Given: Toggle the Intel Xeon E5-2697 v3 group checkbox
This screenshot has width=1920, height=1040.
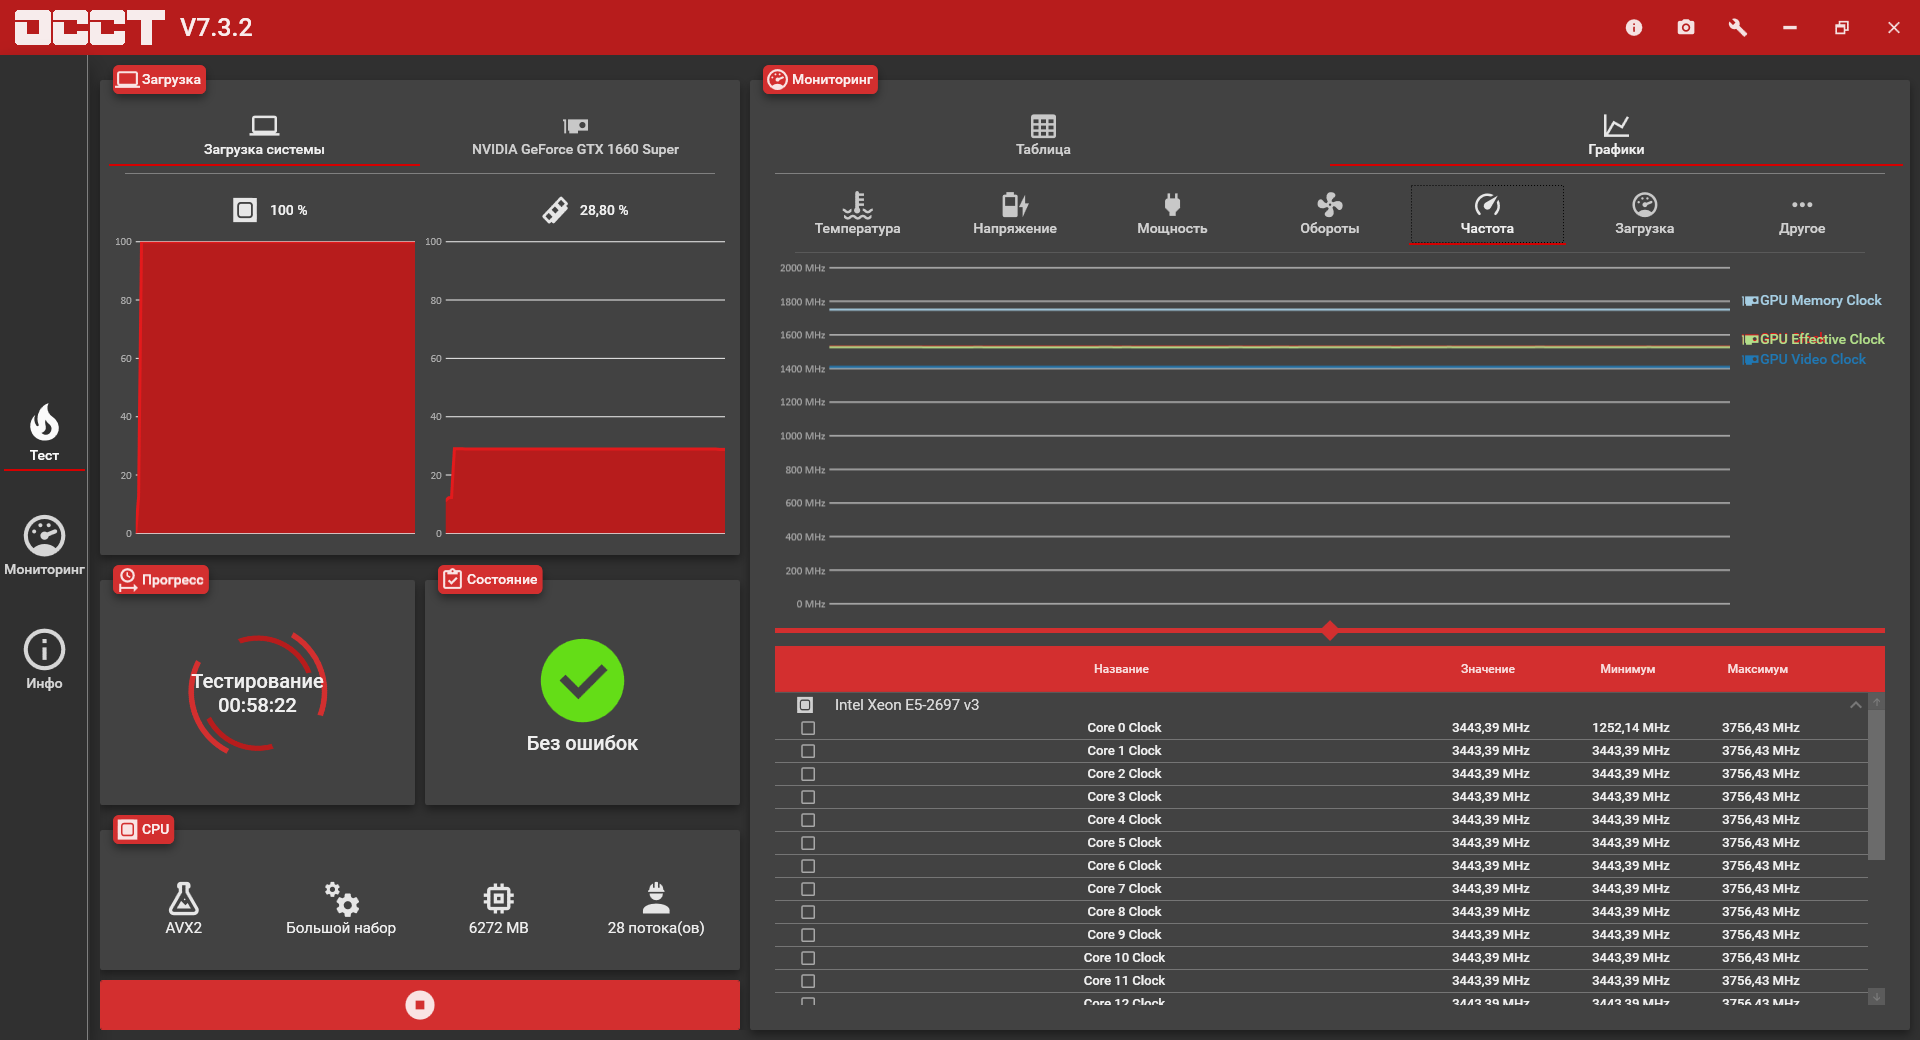Looking at the screenshot, I should click(x=805, y=705).
